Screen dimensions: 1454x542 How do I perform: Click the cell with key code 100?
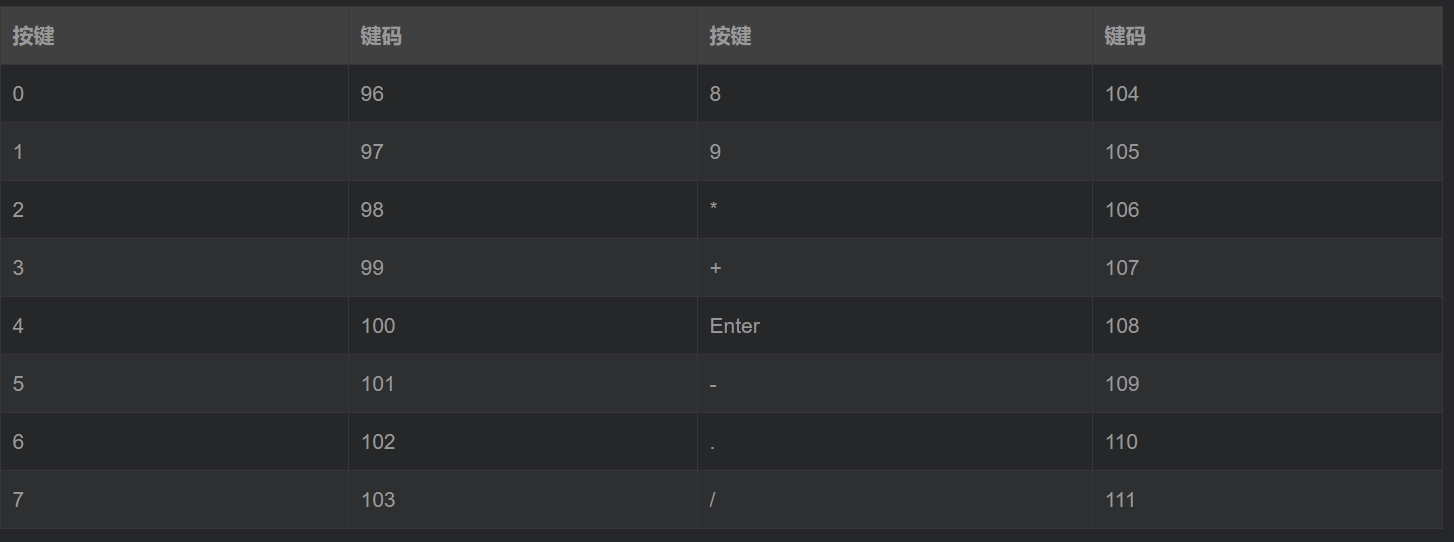[523, 326]
